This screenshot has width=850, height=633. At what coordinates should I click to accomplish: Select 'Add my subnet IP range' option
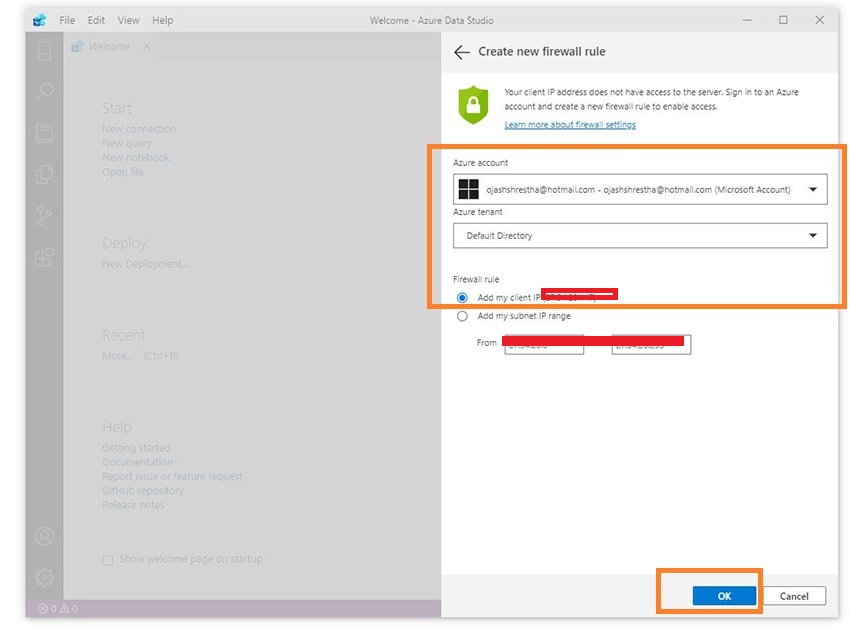click(461, 315)
